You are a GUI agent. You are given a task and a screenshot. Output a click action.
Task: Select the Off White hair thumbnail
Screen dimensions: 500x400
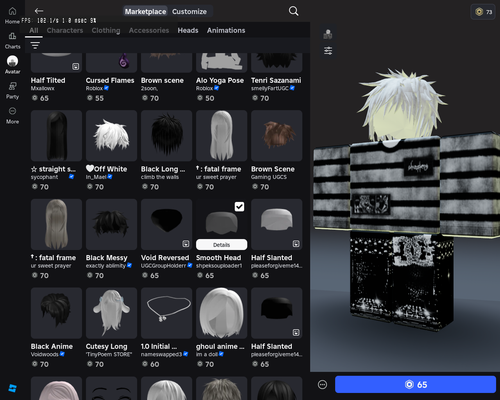point(111,136)
